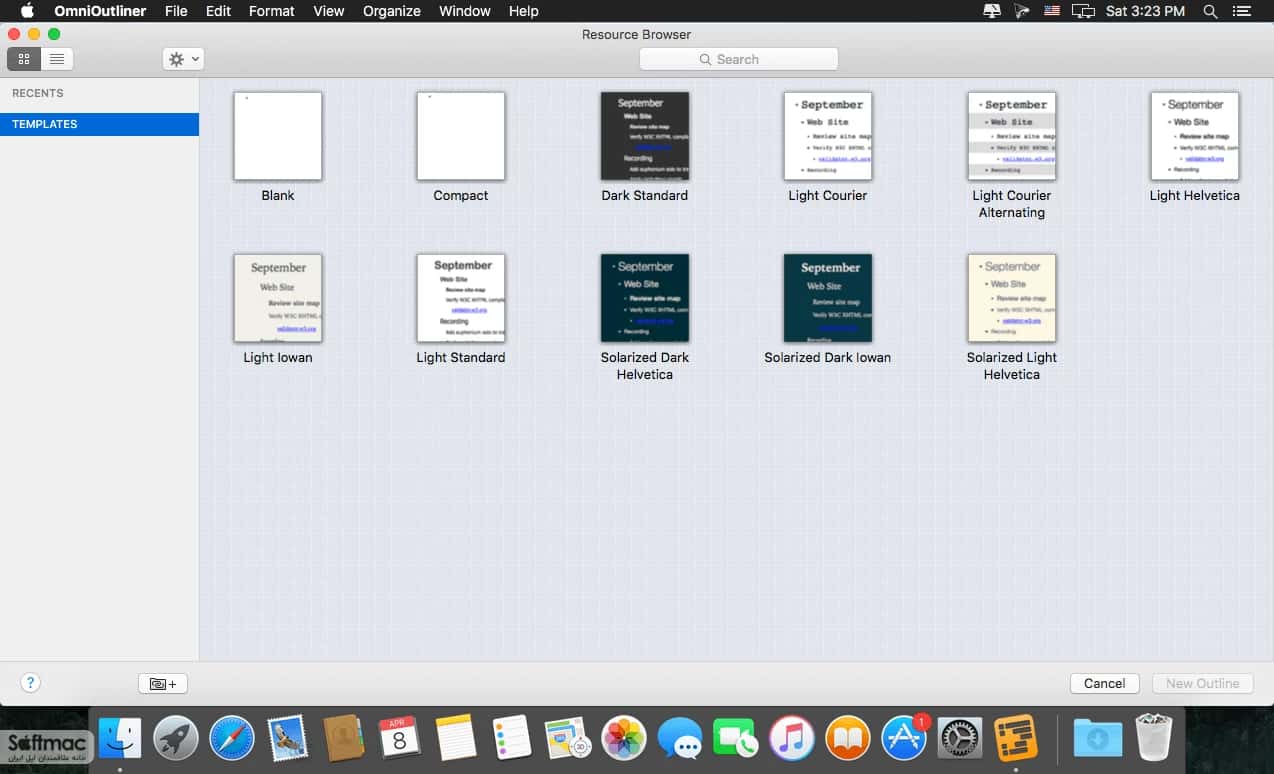Image resolution: width=1274 pixels, height=774 pixels.
Task: Choose Solarized Dark Iowan template
Action: [x=828, y=298]
